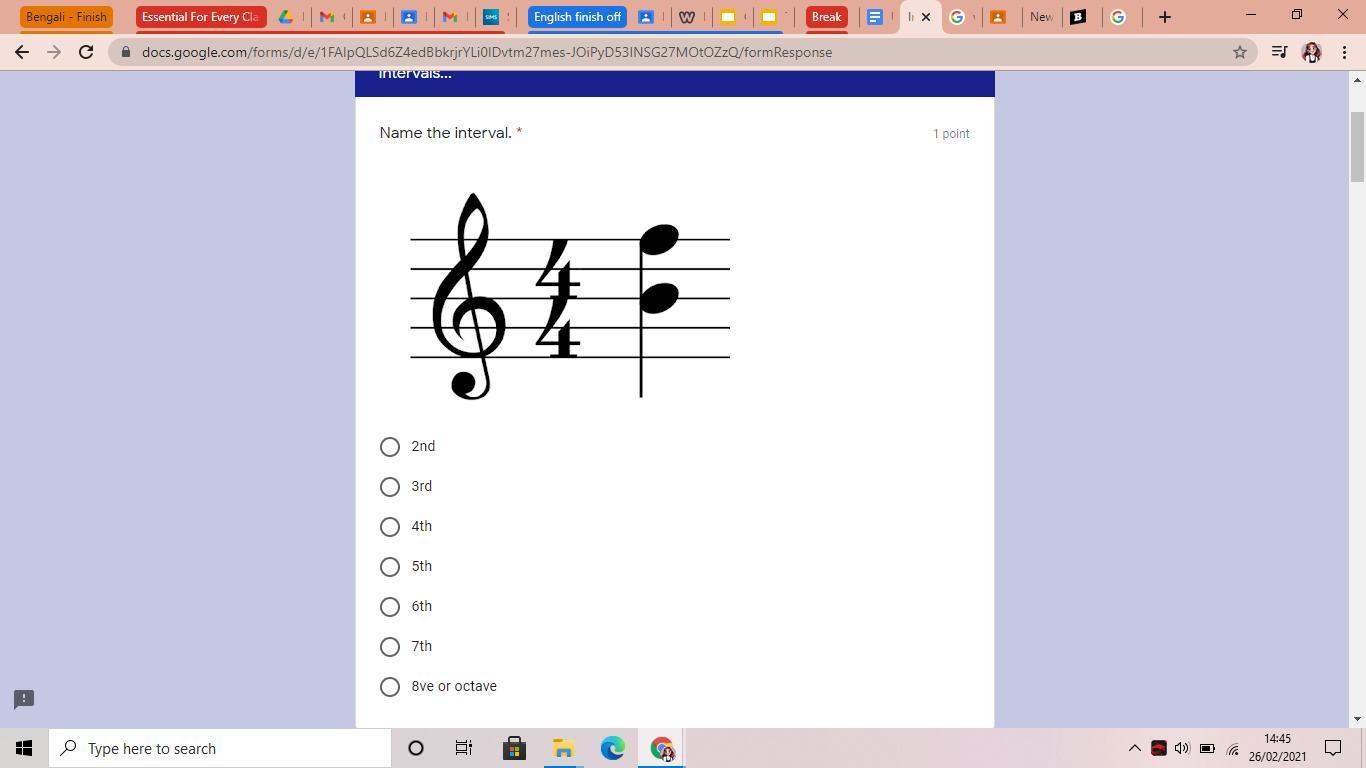
Task: Click the 'Name the interval.' question text
Action: [x=446, y=133]
